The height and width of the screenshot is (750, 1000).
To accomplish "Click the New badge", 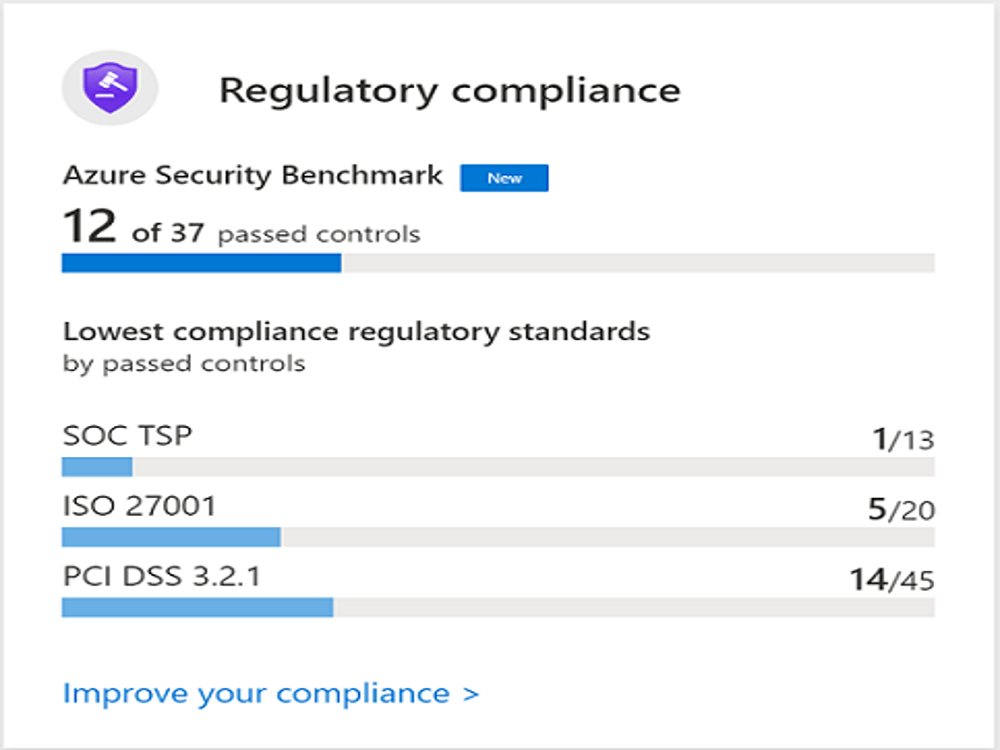I will 505,177.
